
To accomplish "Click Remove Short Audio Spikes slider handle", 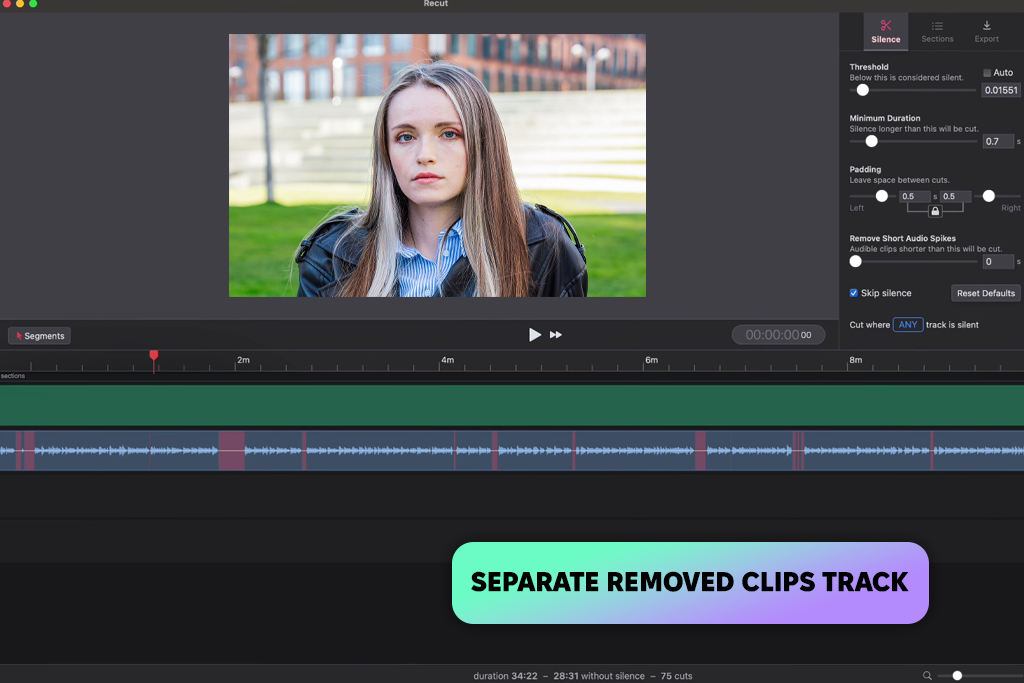I will [856, 261].
